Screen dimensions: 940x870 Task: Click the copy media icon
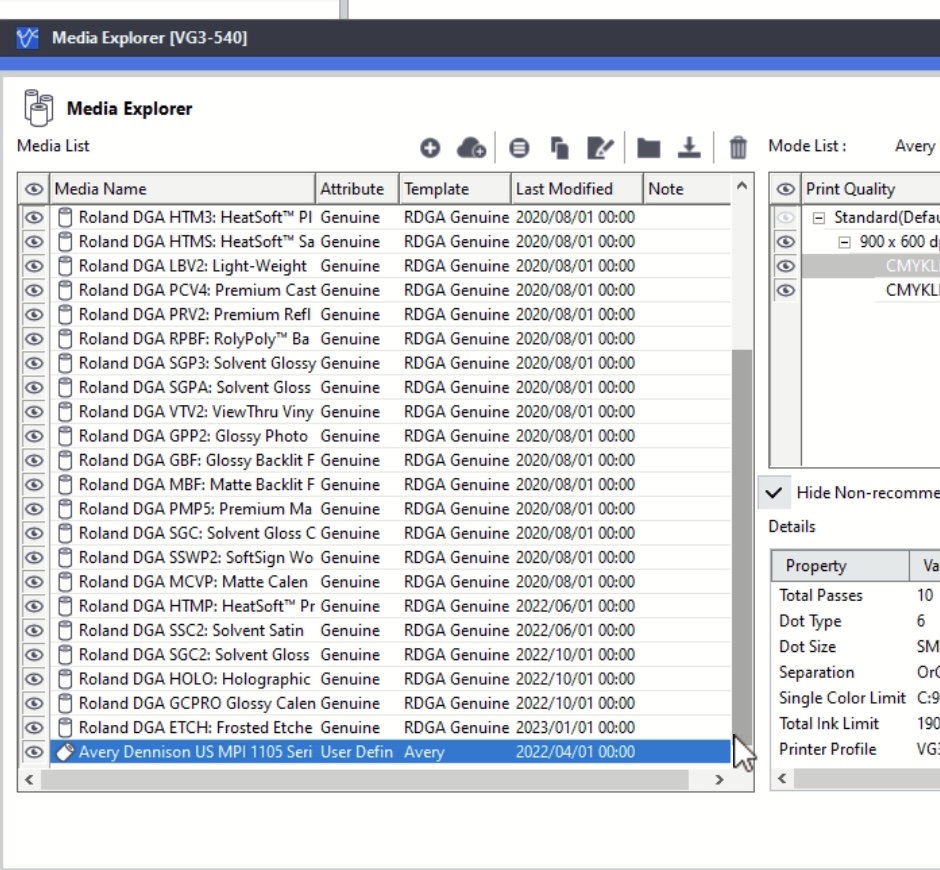point(559,147)
